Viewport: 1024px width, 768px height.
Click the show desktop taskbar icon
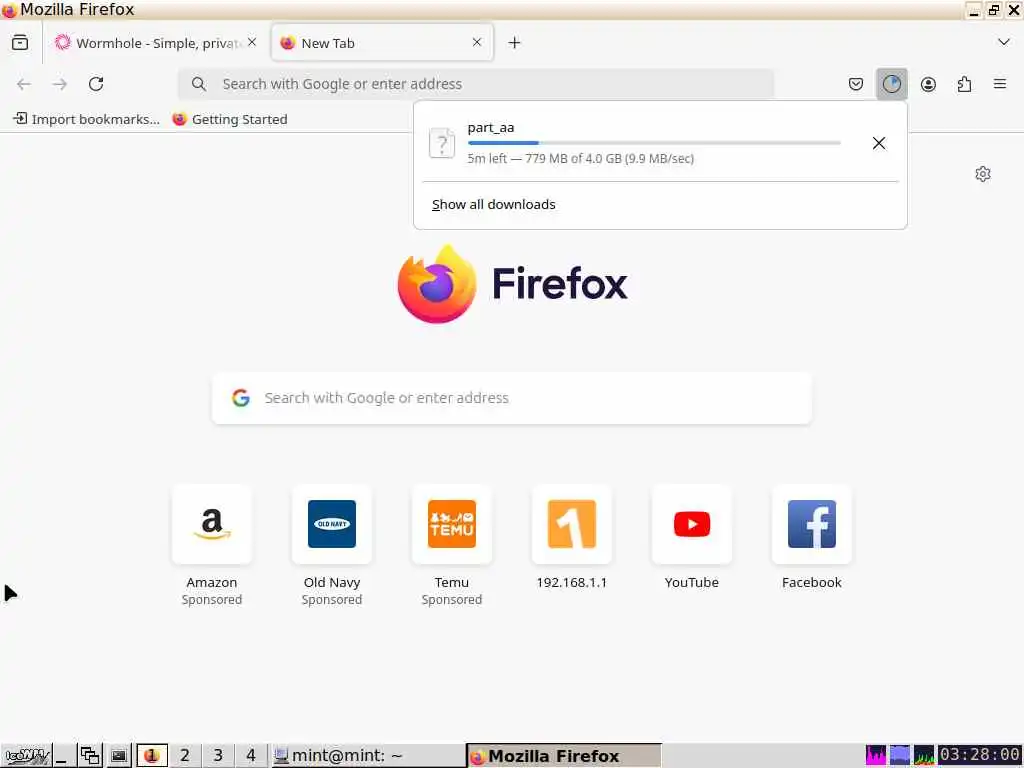(63, 756)
